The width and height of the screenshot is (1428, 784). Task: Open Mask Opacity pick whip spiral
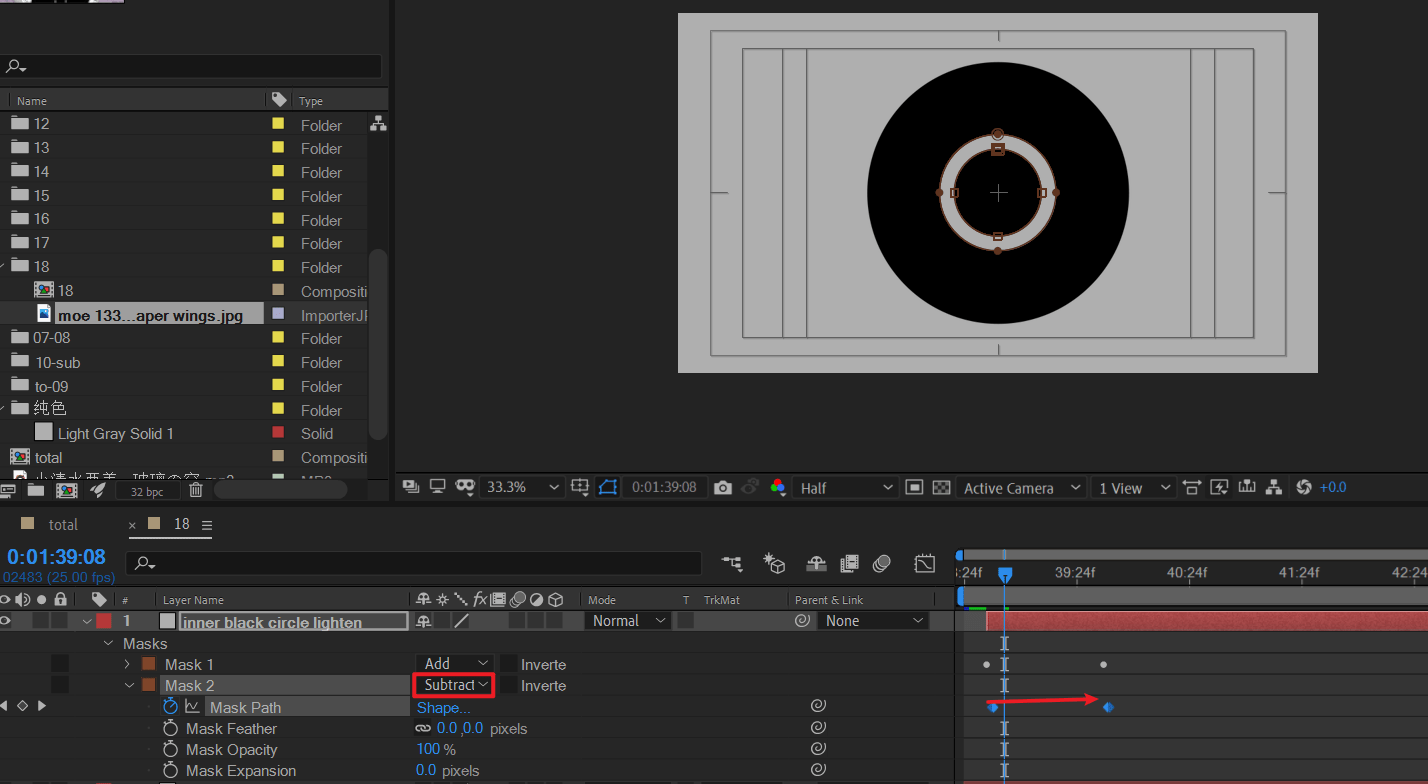point(817,749)
